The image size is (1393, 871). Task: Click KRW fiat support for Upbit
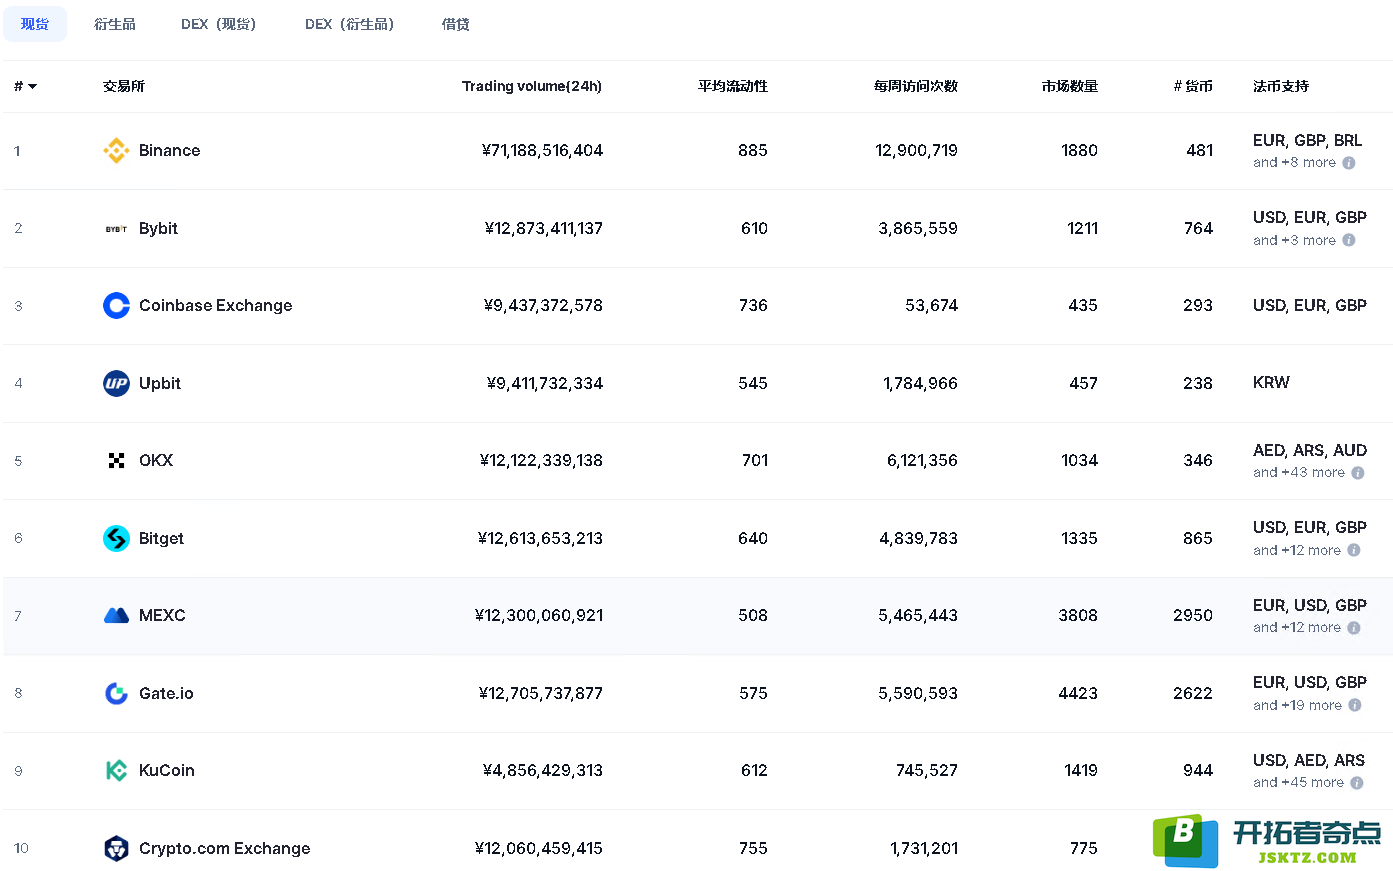[1271, 383]
